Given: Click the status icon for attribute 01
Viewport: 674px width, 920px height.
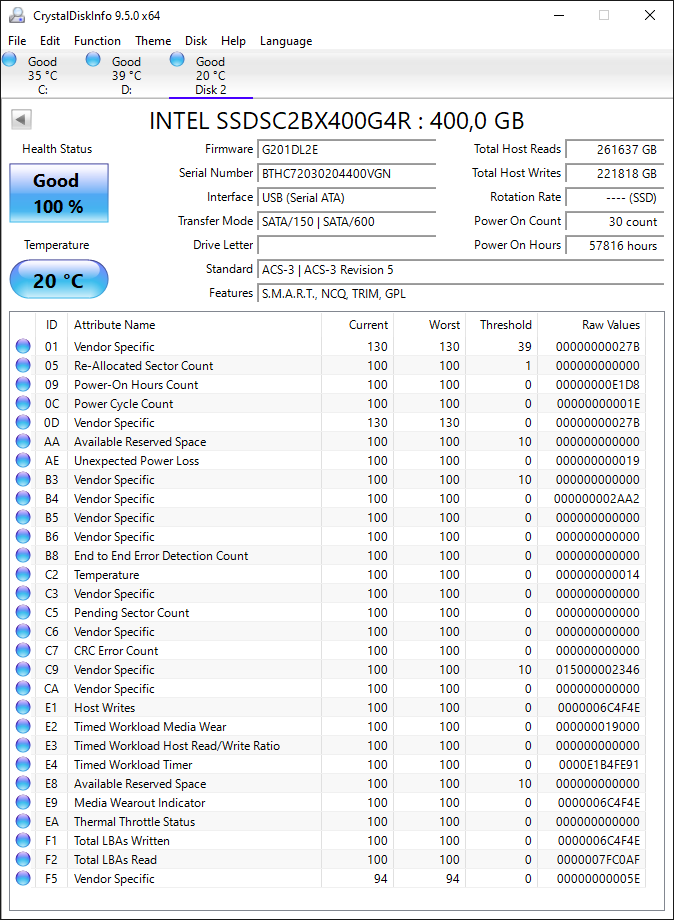Looking at the screenshot, I should tap(23, 346).
